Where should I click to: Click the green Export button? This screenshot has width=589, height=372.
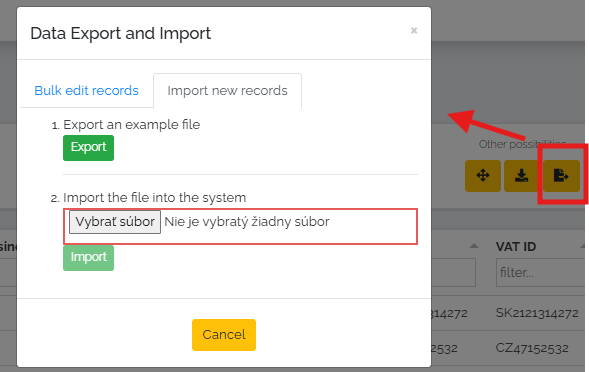pos(88,148)
